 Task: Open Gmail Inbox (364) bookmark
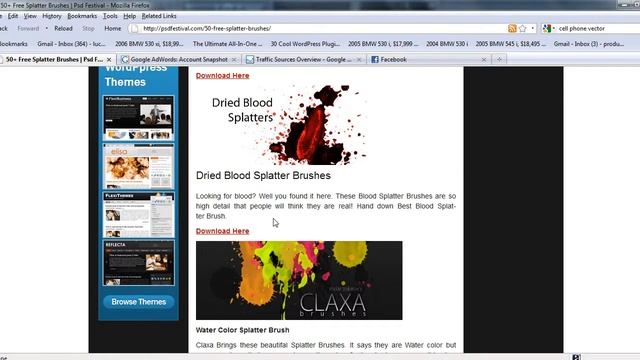coord(71,44)
